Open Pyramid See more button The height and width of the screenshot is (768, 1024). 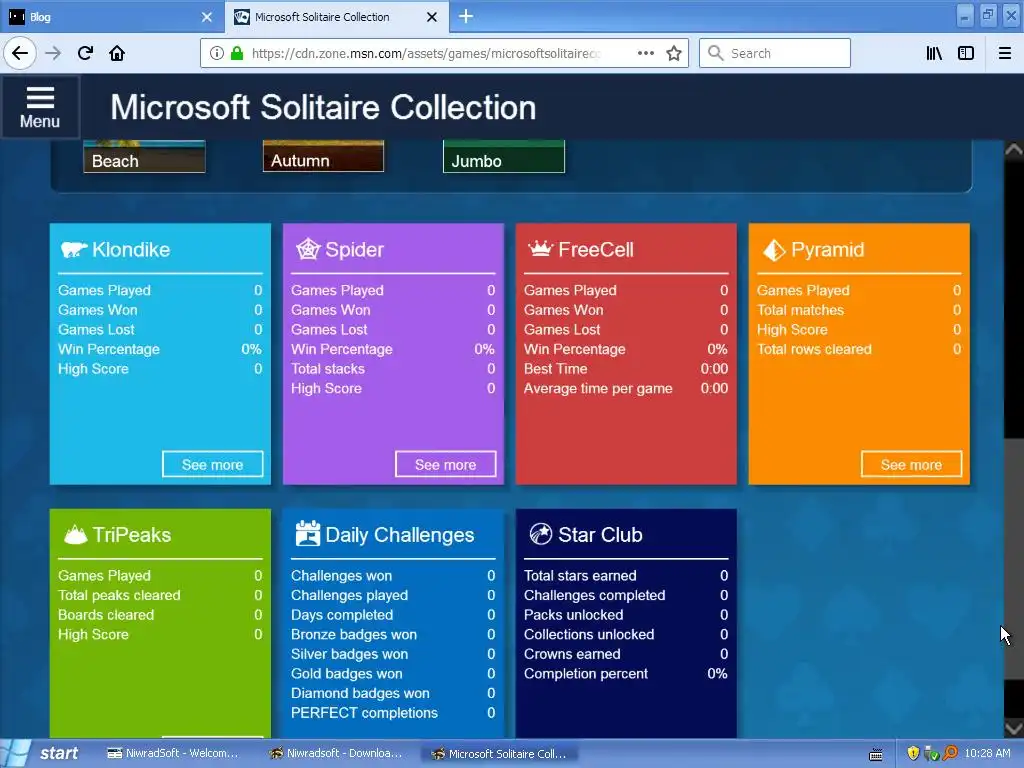coord(911,464)
